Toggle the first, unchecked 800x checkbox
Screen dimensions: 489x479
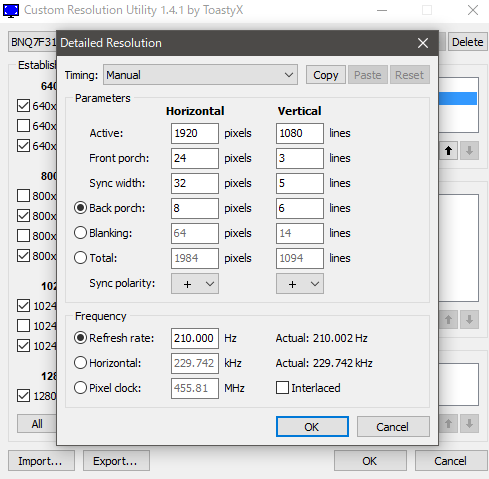(23, 196)
